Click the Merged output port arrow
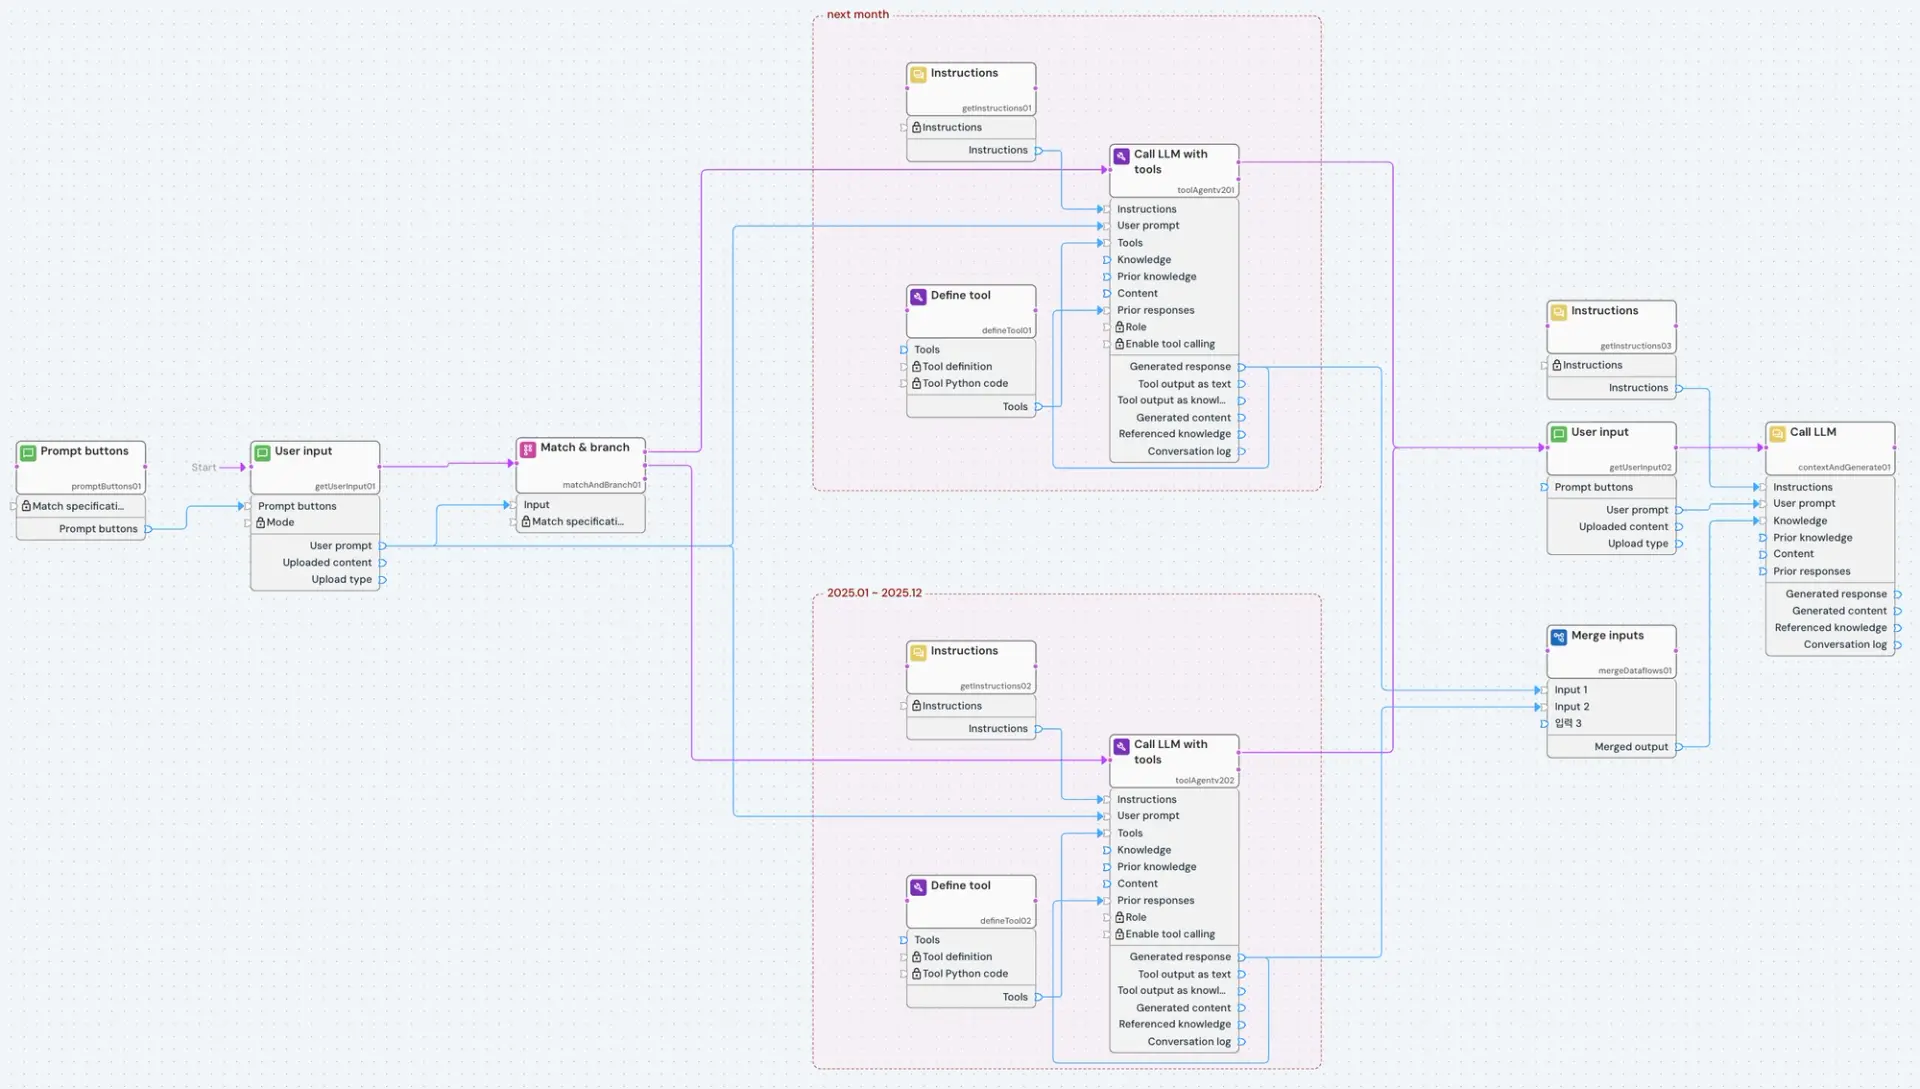 coord(1679,747)
